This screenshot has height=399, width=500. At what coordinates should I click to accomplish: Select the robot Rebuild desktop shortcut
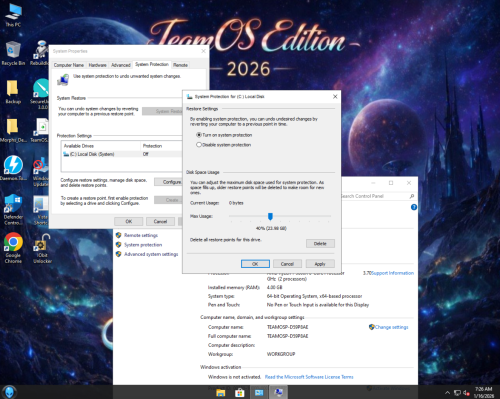(x=40, y=53)
